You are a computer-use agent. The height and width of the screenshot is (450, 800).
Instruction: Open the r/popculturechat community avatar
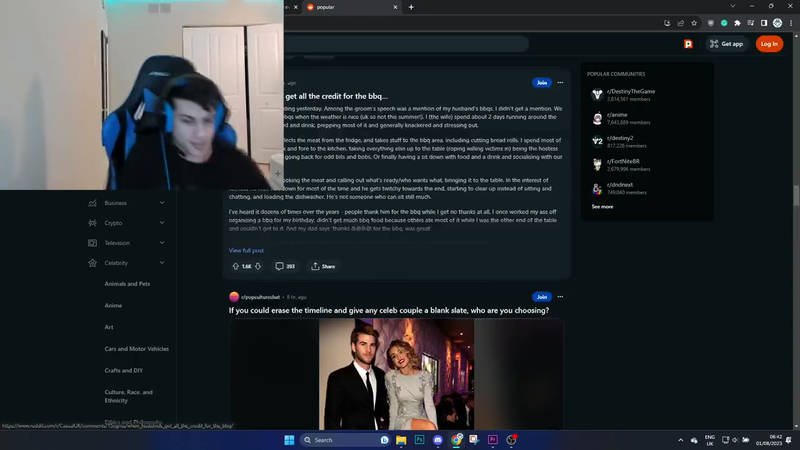(234, 297)
